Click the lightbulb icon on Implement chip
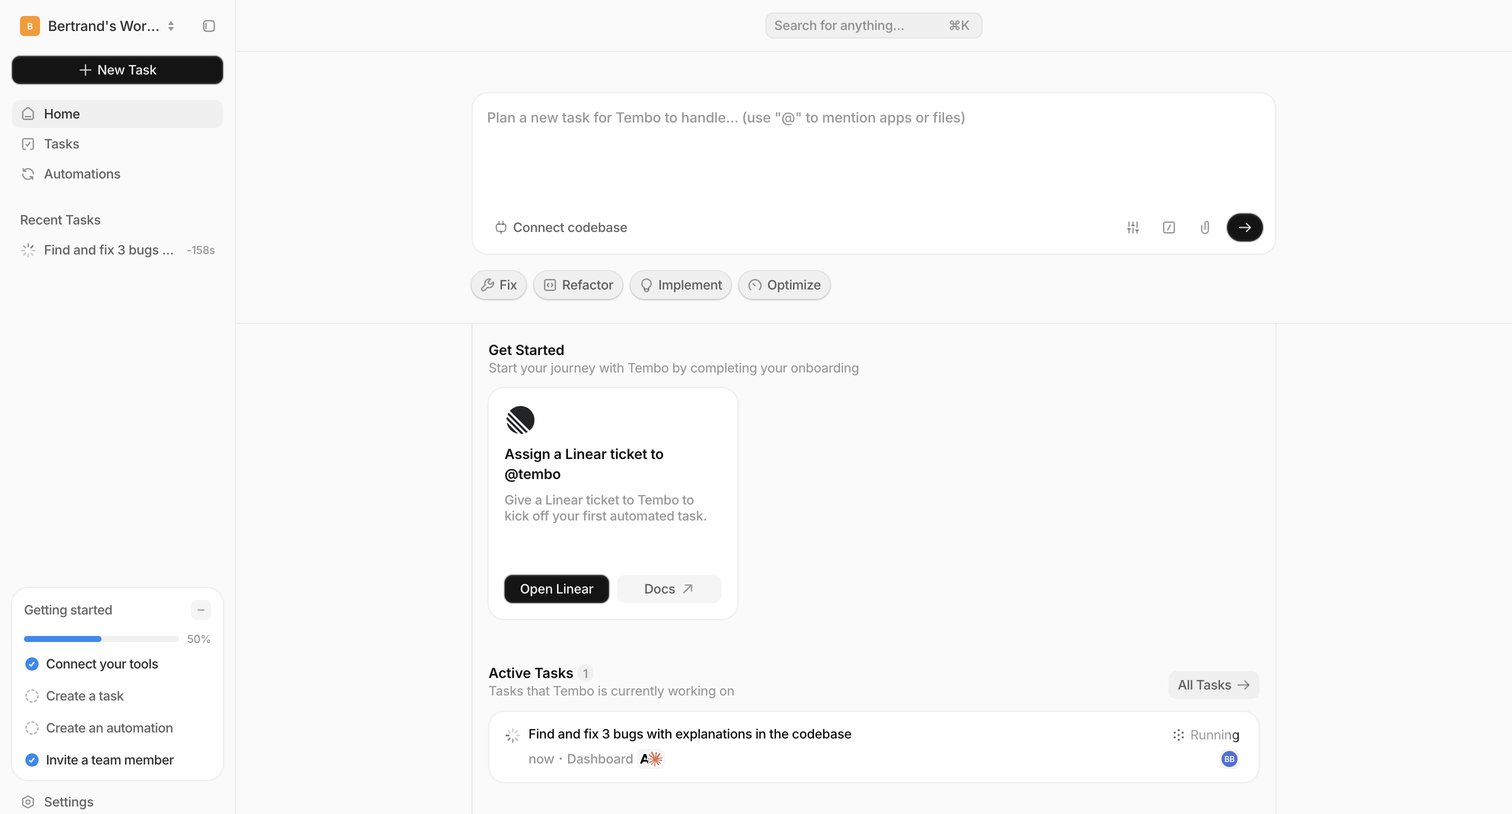 pos(647,285)
